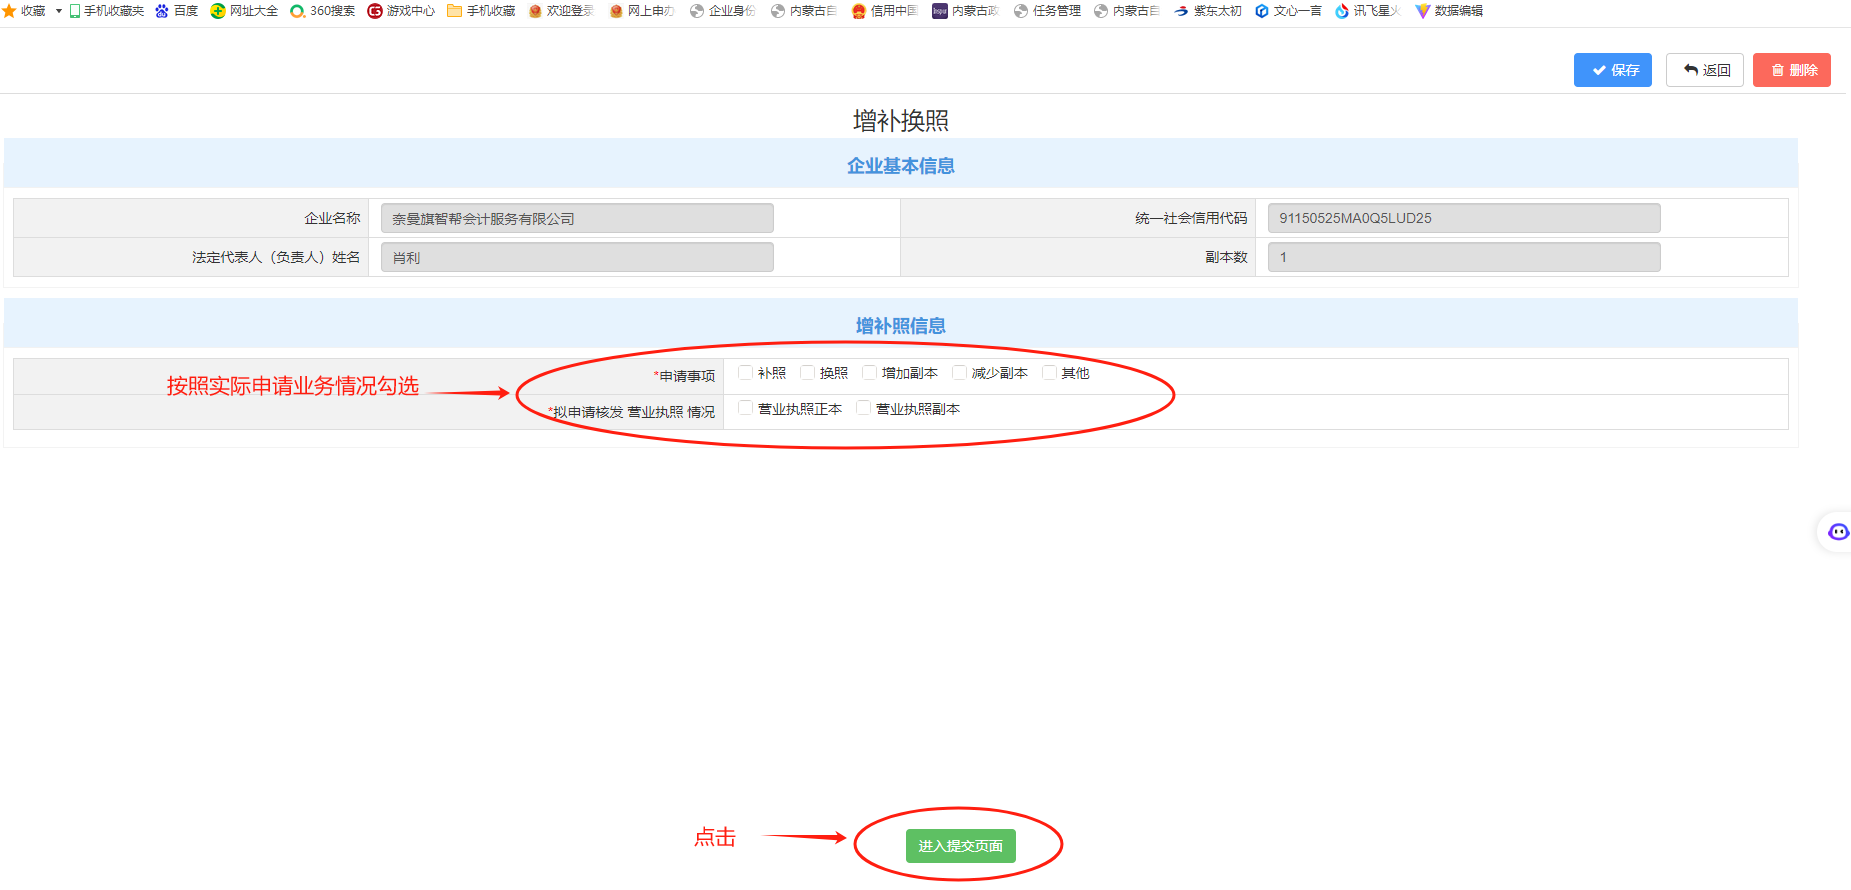Click the floating assistant robot icon
Viewport: 1851px width, 890px height.
click(1837, 532)
